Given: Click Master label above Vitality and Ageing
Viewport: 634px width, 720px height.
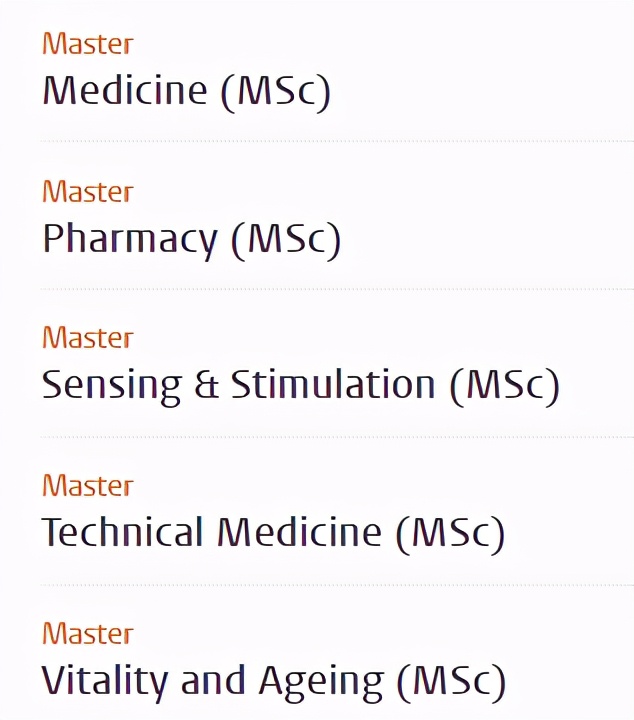Looking at the screenshot, I should 87,633.
